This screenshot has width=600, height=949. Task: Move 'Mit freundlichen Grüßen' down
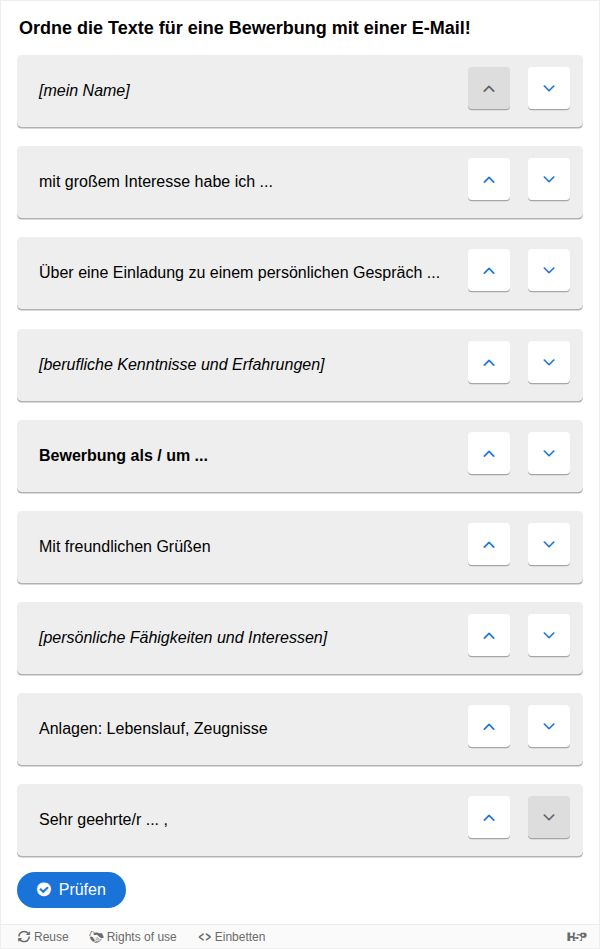pos(549,545)
